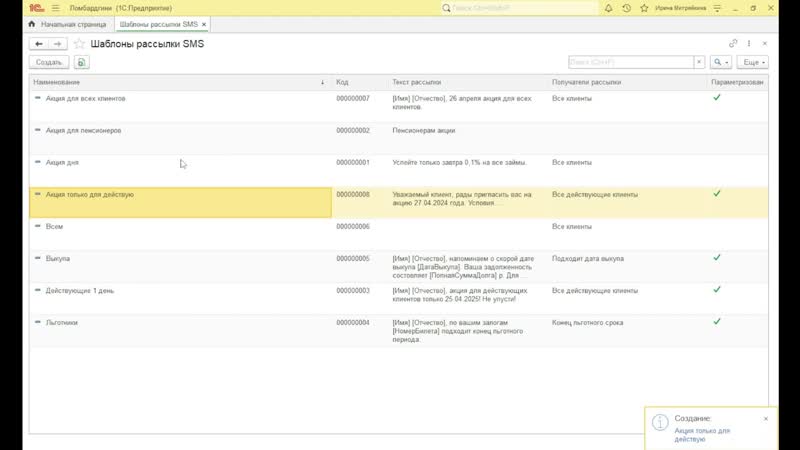The height and width of the screenshot is (450, 800).
Task: Close the Шаблоны рассылки SMS tab
Action: point(204,22)
